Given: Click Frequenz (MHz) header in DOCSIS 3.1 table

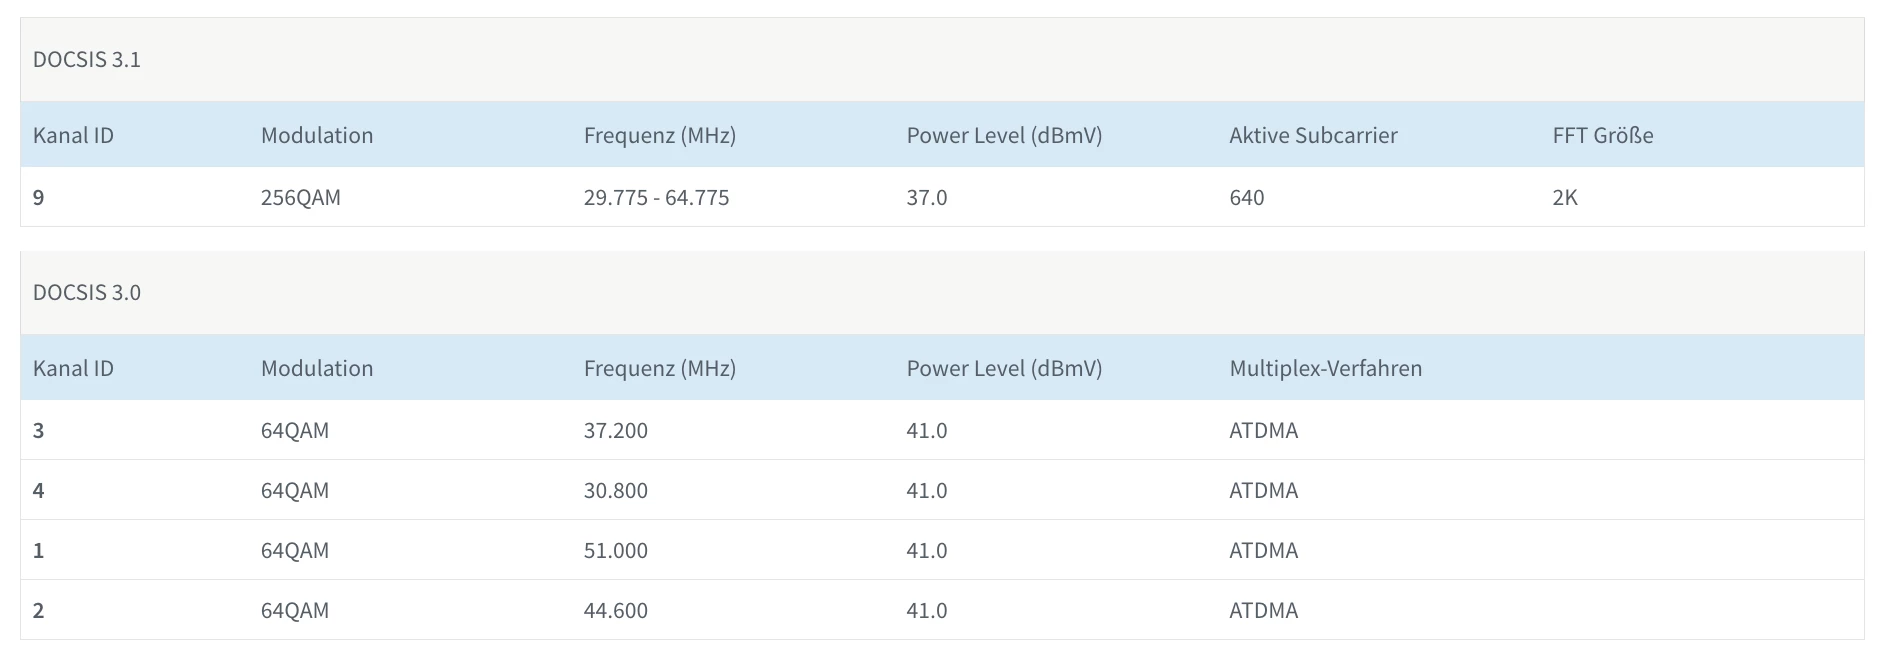Looking at the screenshot, I should point(659,136).
